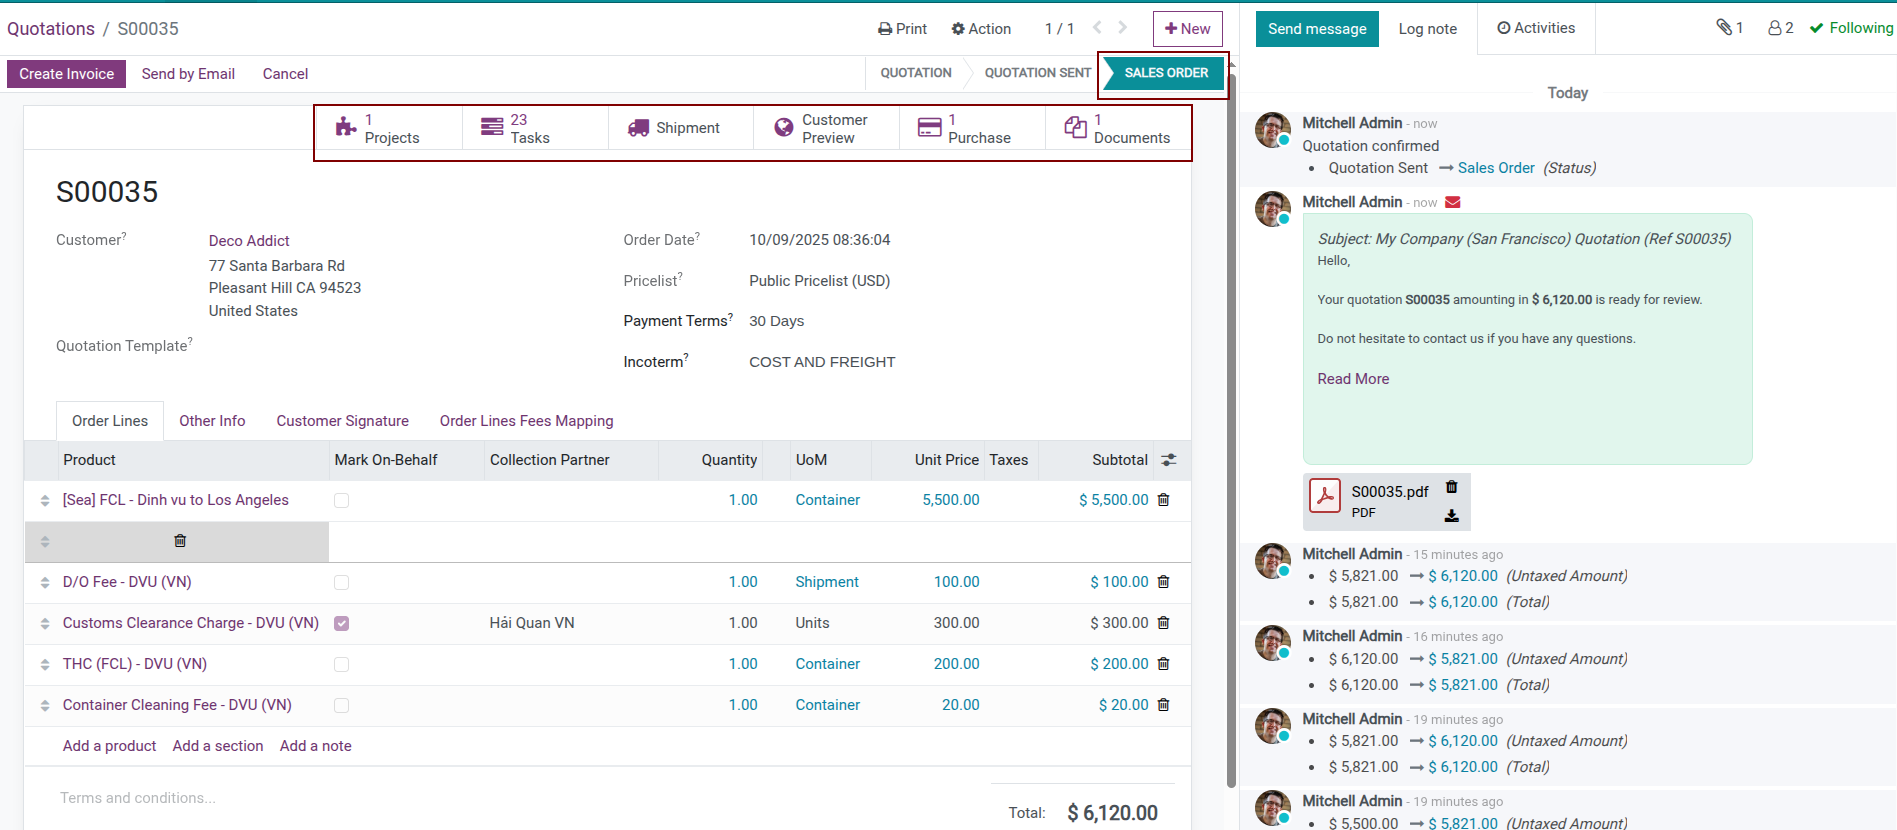1897x830 pixels.
Task: Click the Create Invoice button
Action: click(x=67, y=74)
